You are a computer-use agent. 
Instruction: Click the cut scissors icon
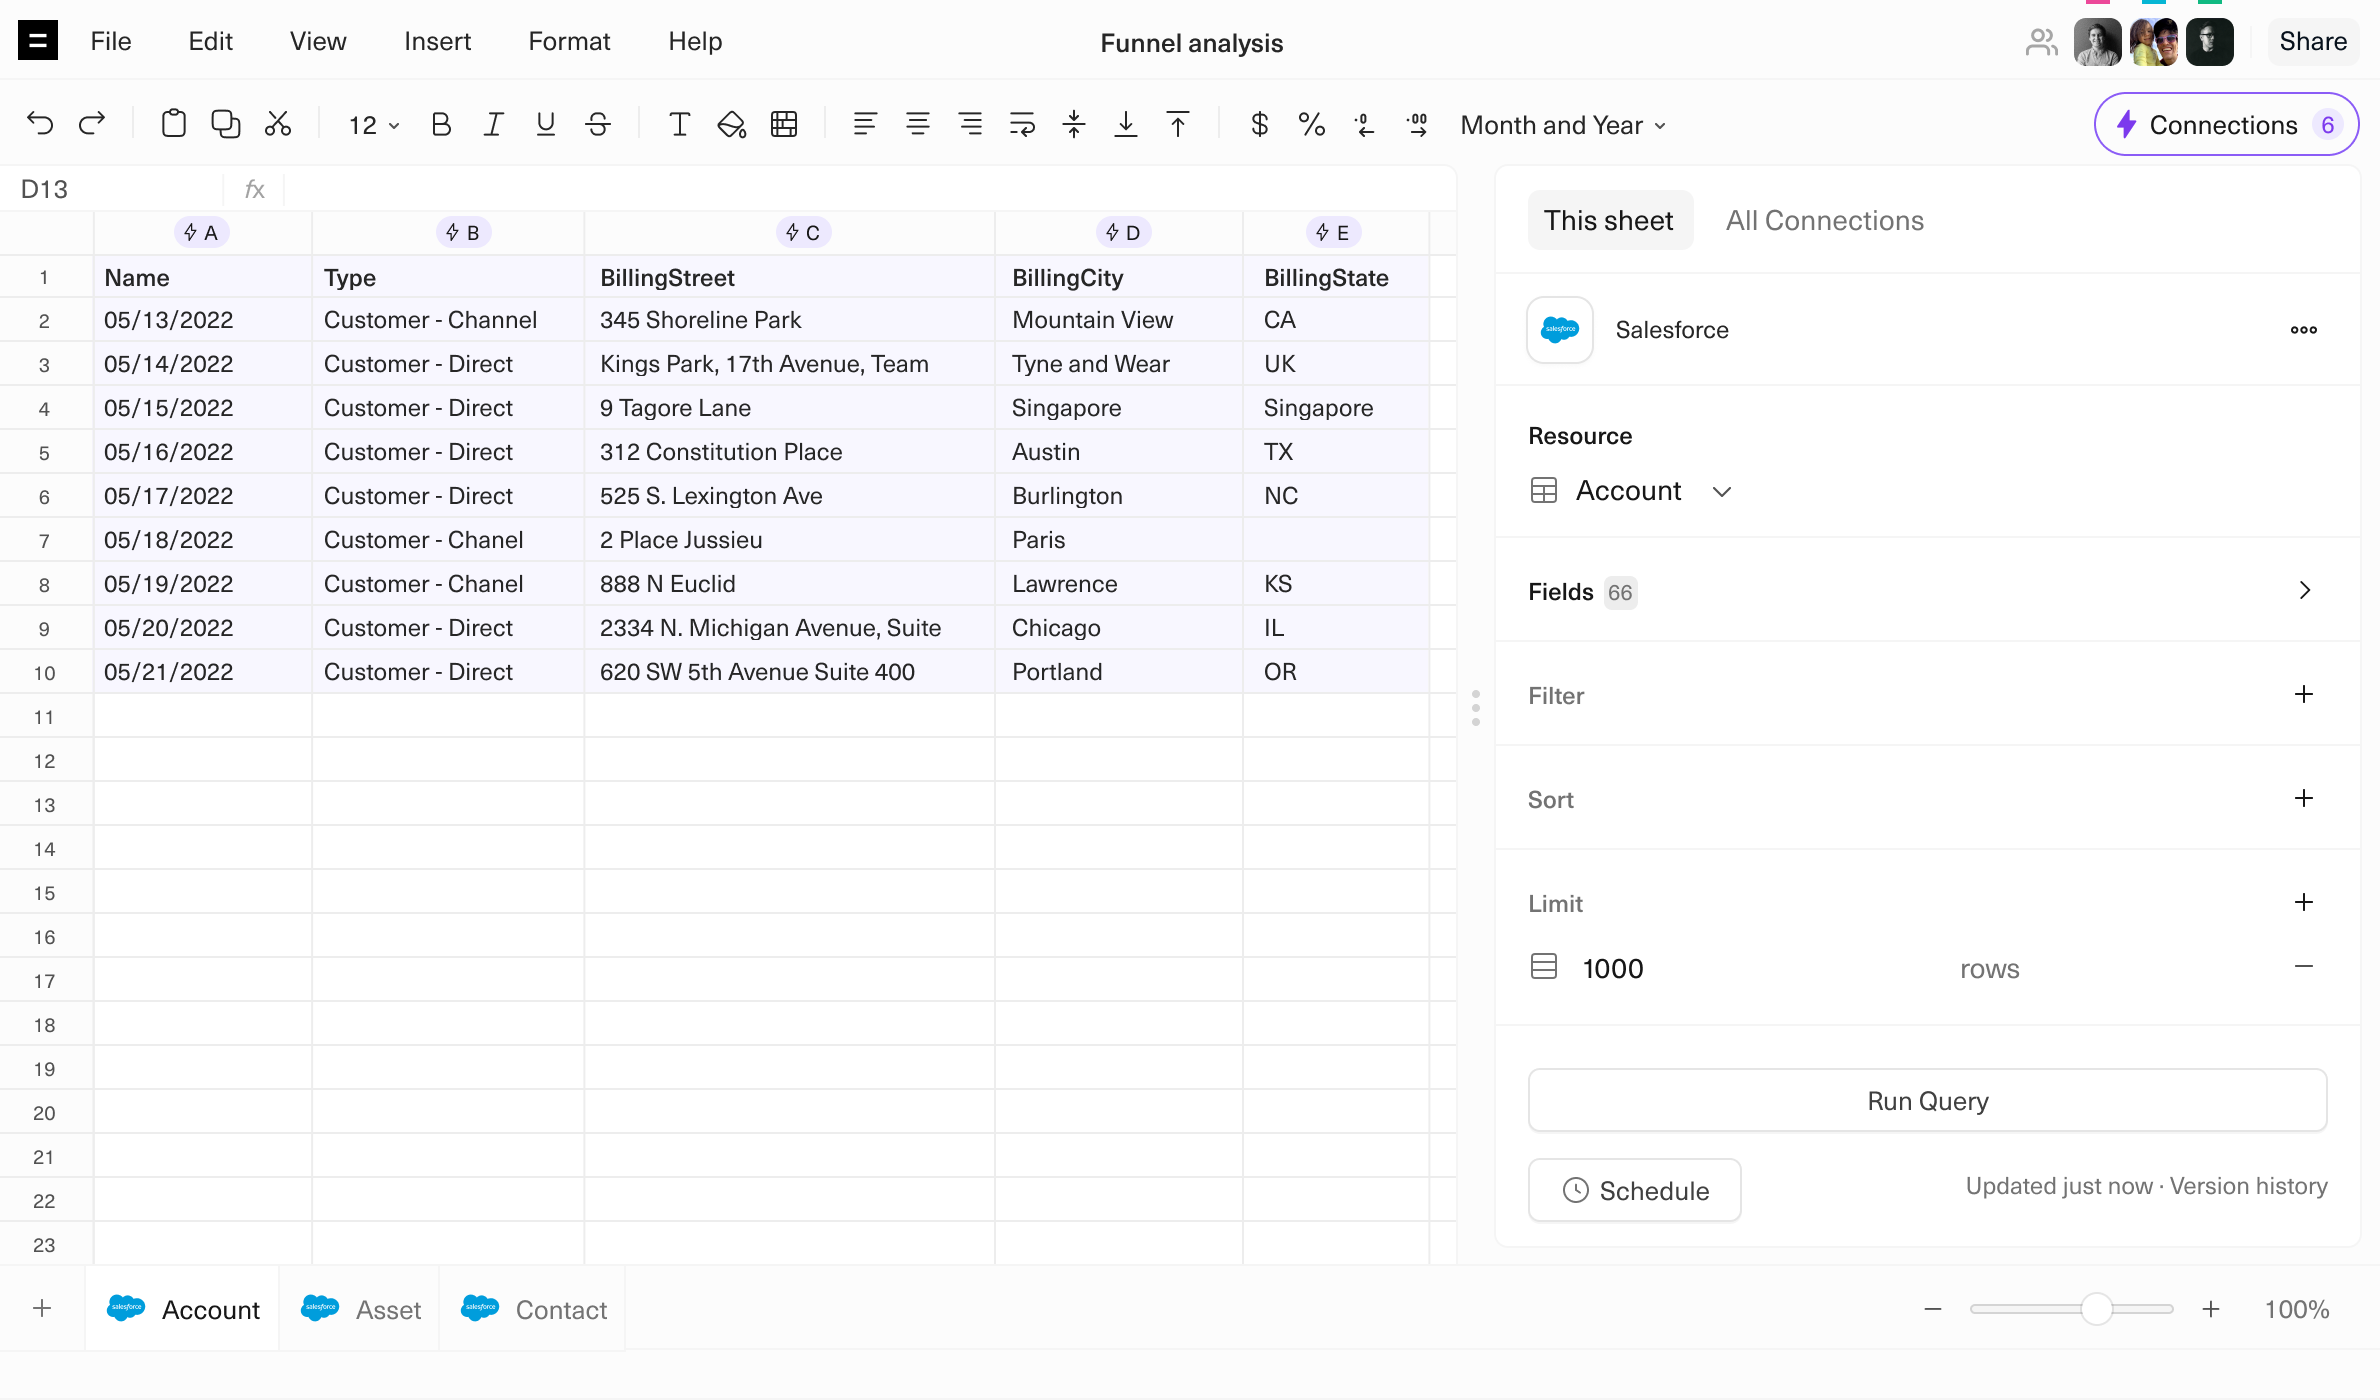[278, 124]
